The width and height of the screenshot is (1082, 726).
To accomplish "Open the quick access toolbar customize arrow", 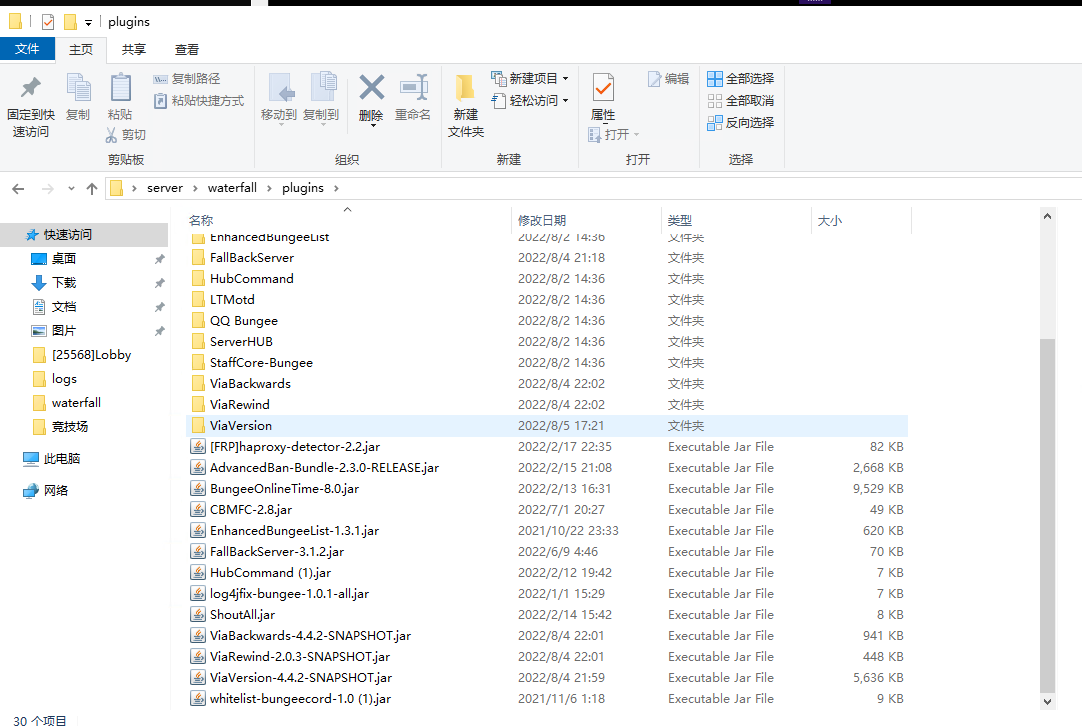I will point(88,23).
